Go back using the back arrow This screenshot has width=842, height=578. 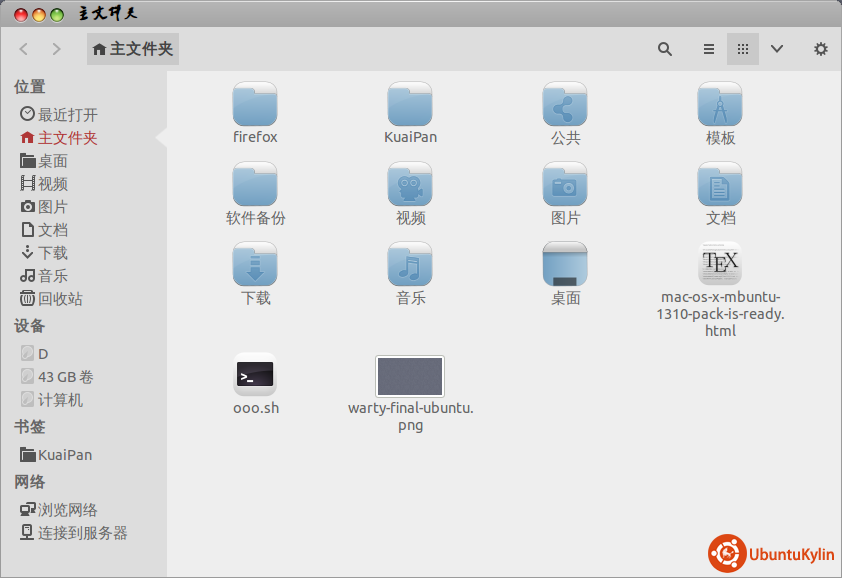tap(24, 49)
